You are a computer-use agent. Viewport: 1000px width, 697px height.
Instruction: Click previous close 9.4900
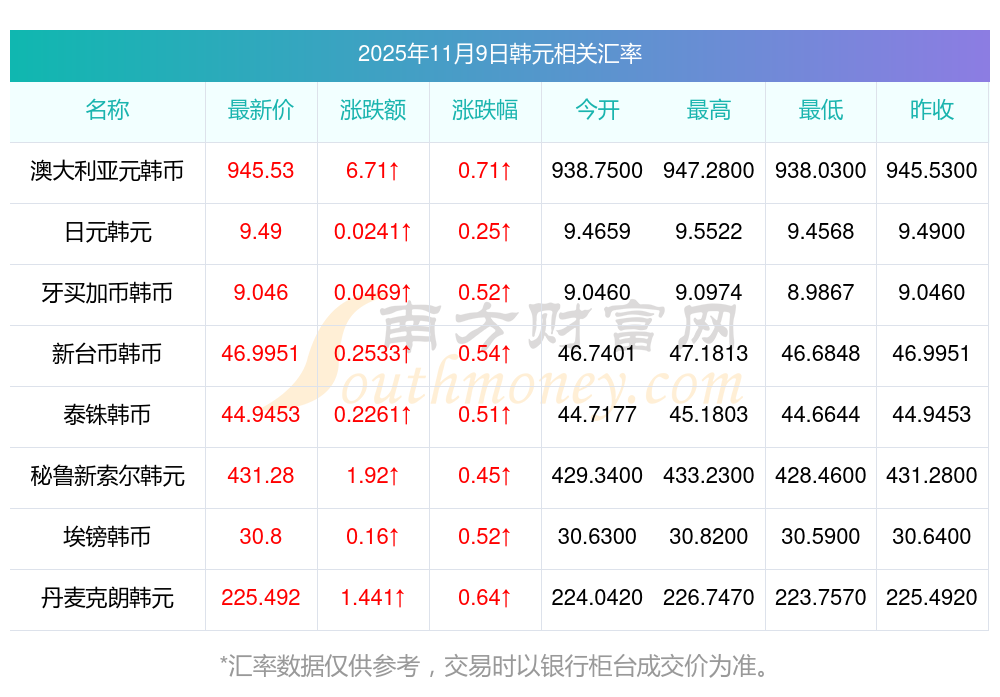point(932,231)
